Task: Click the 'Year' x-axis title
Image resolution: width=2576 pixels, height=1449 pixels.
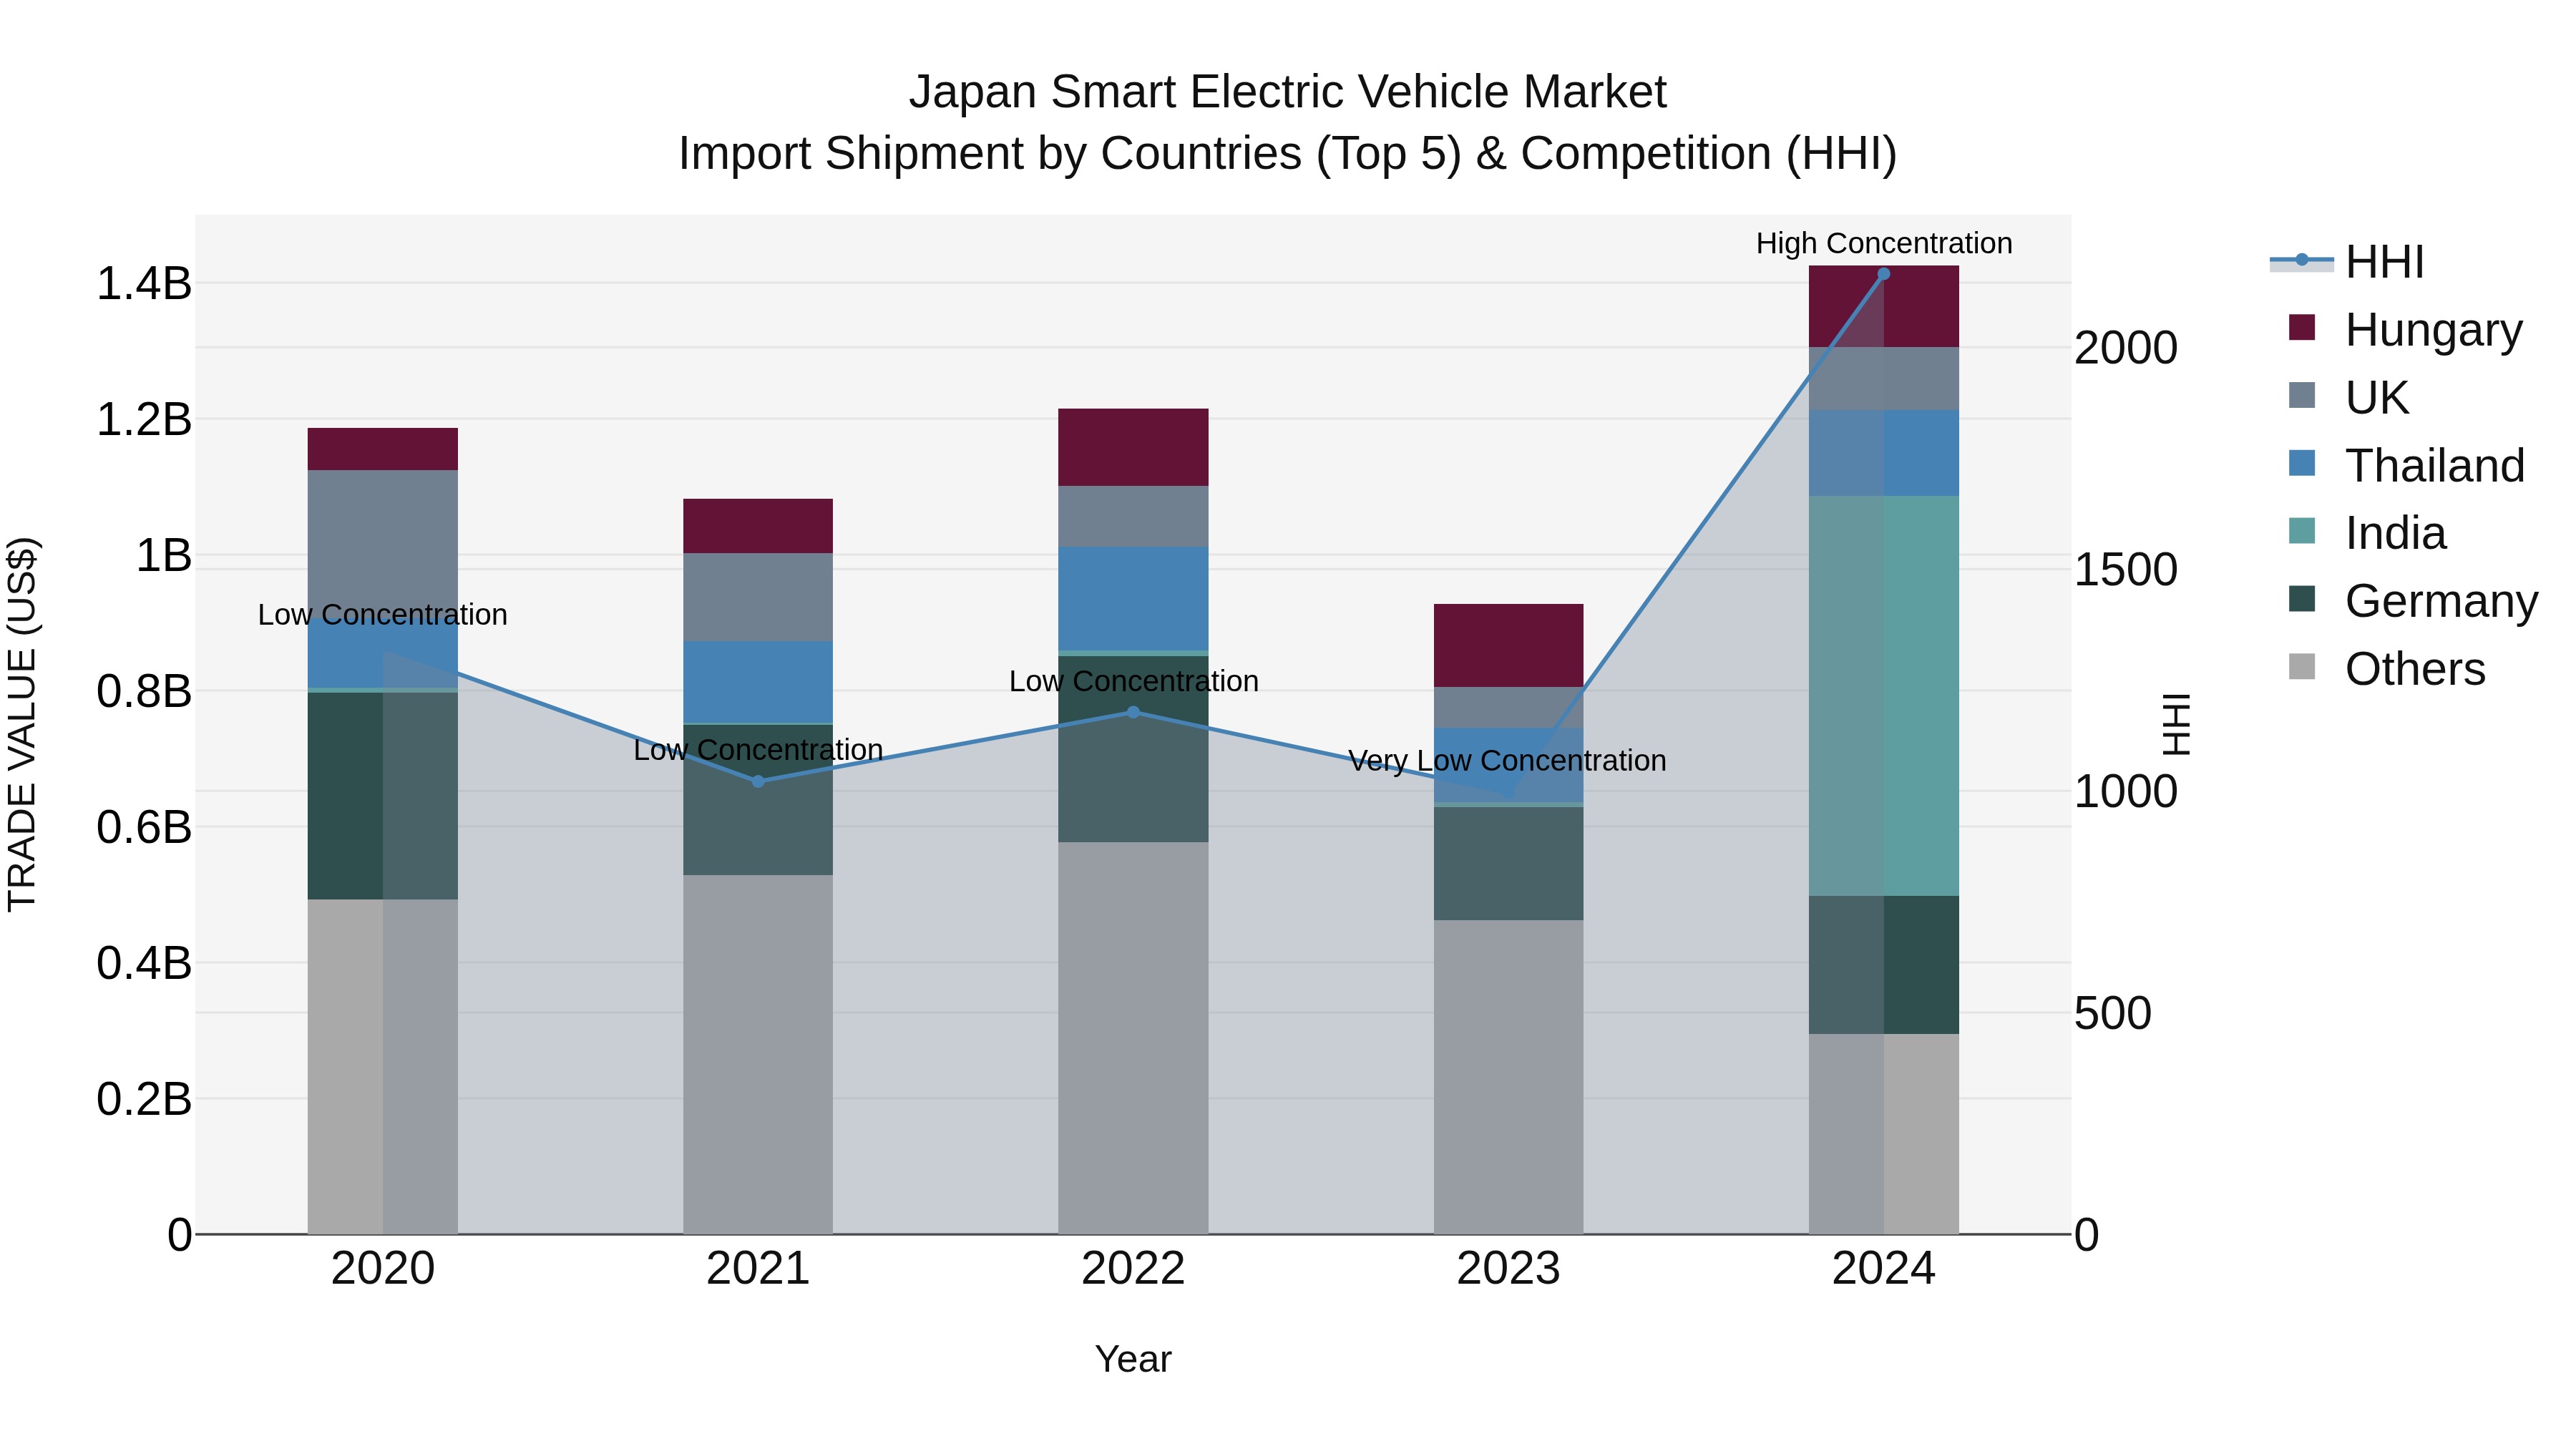Action: [x=1133, y=1359]
